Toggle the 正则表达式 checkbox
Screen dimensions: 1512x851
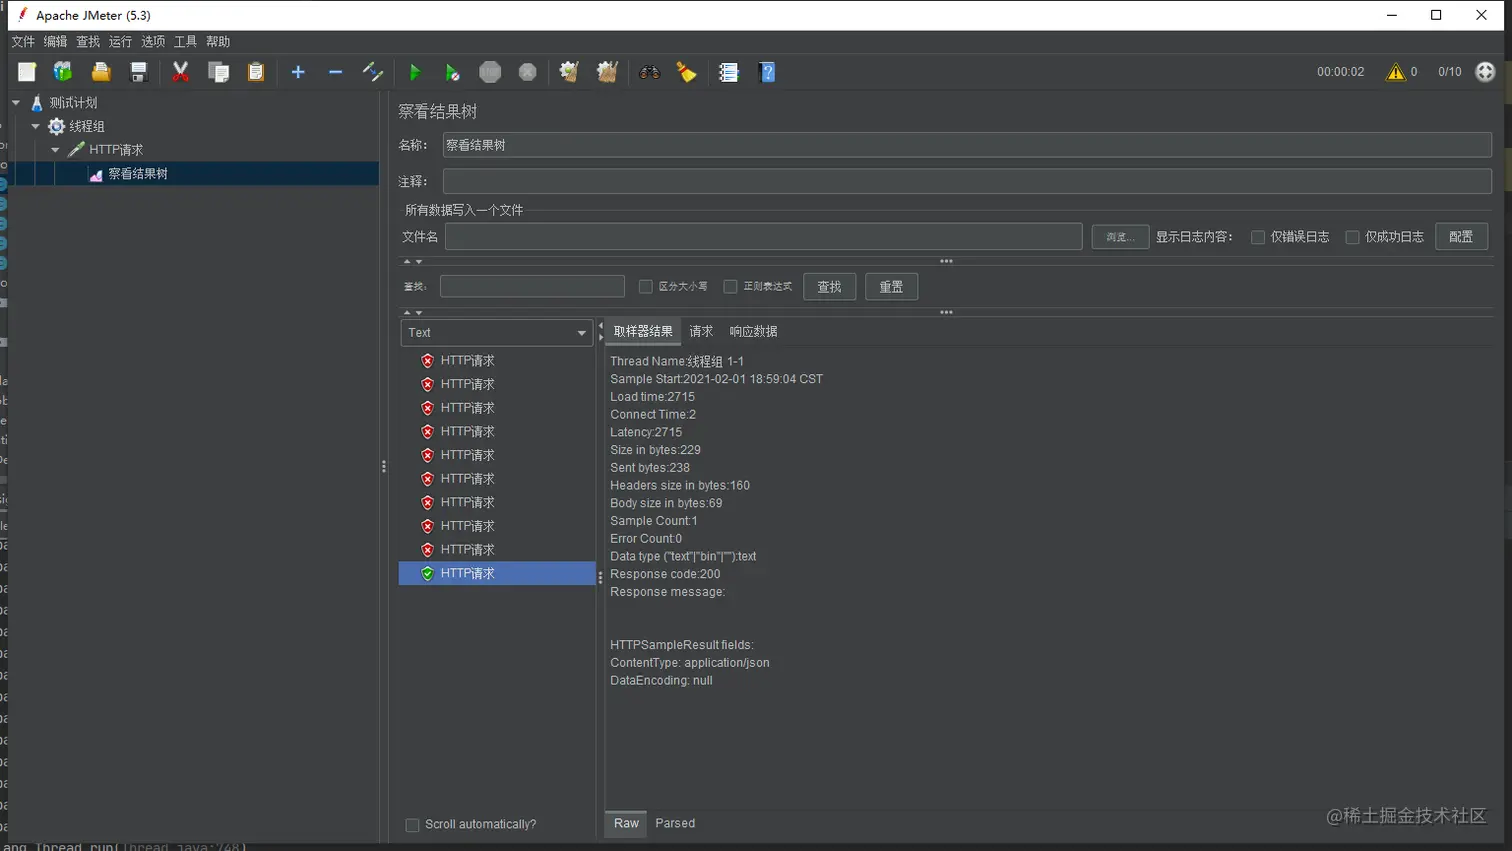[731, 287]
